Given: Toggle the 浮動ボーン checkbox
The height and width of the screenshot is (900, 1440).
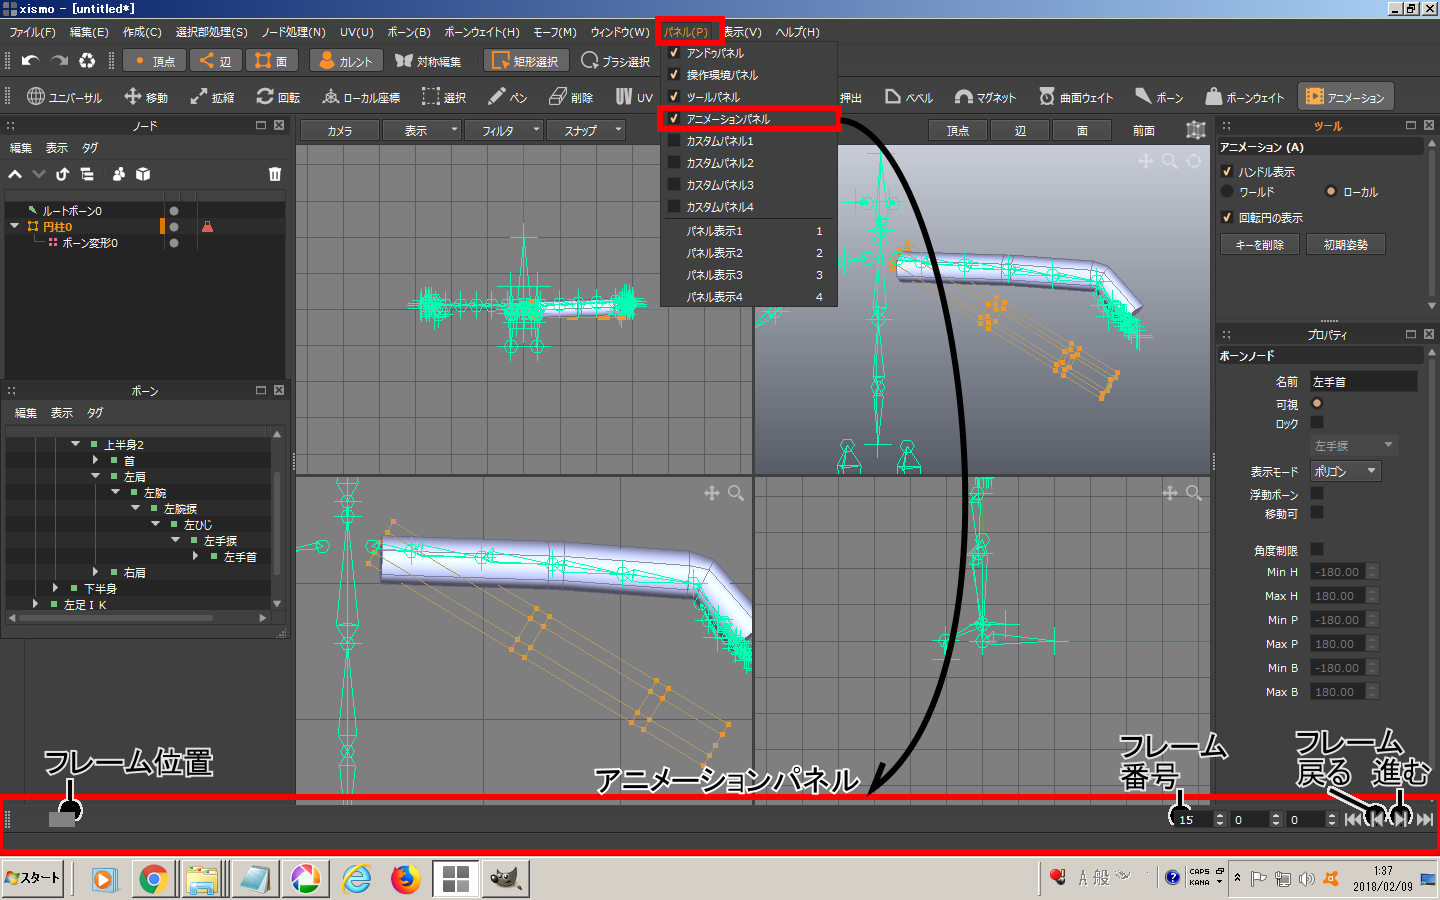Looking at the screenshot, I should pos(1317,493).
